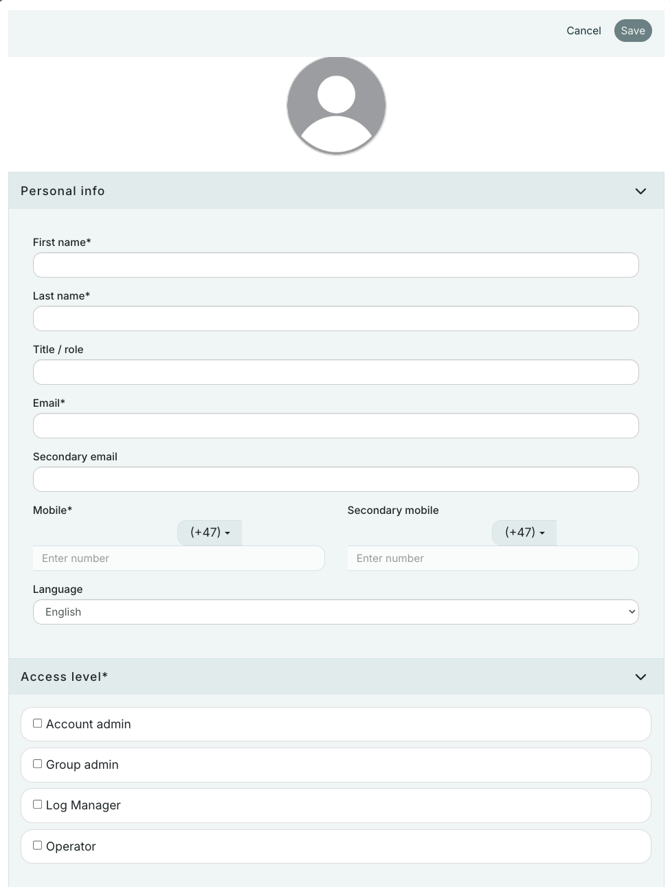Tick the Group admin checkbox
Image resolution: width=670 pixels, height=887 pixels.
[38, 764]
